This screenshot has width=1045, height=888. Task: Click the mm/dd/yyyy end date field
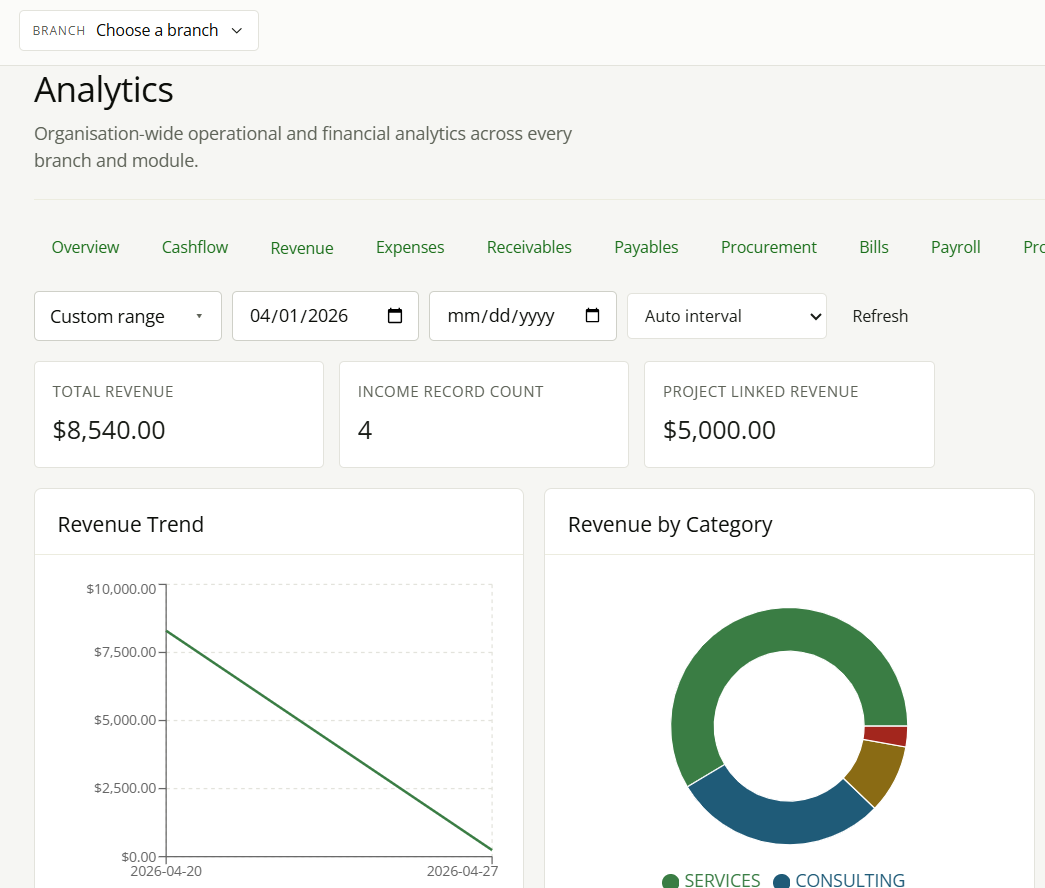(x=522, y=316)
